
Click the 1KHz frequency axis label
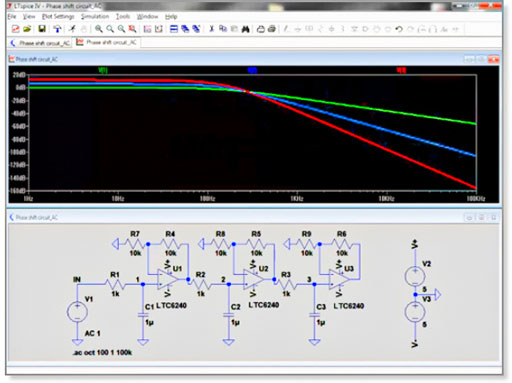point(296,199)
